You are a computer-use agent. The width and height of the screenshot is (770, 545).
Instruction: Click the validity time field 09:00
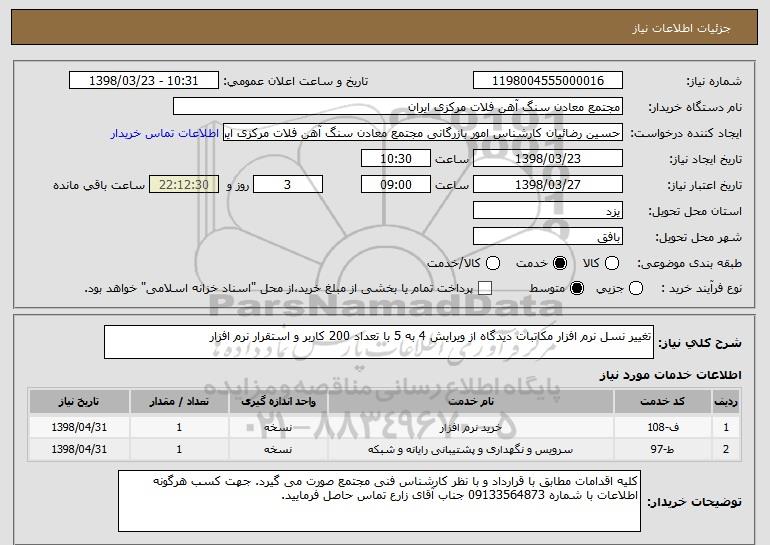pyautogui.click(x=396, y=185)
